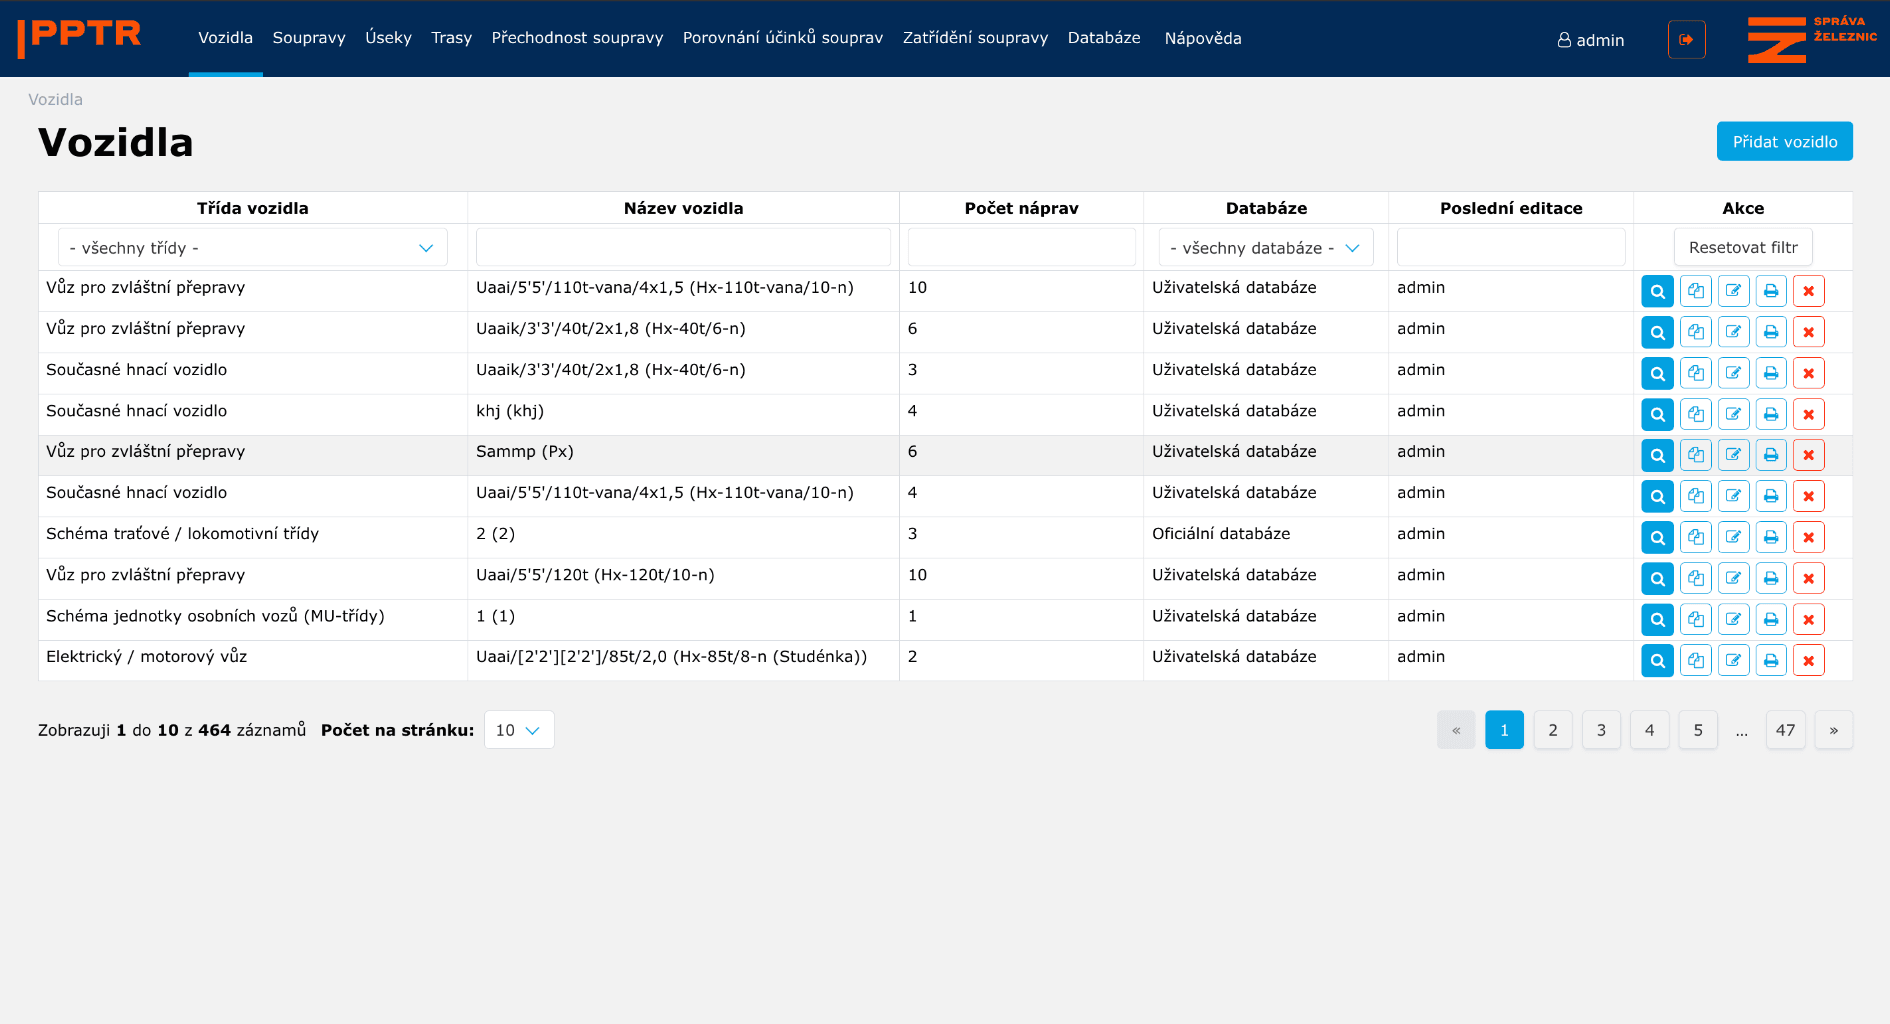1890x1024 pixels.
Task: Open the 'všechny databáze' filter dropdown
Action: (1265, 248)
